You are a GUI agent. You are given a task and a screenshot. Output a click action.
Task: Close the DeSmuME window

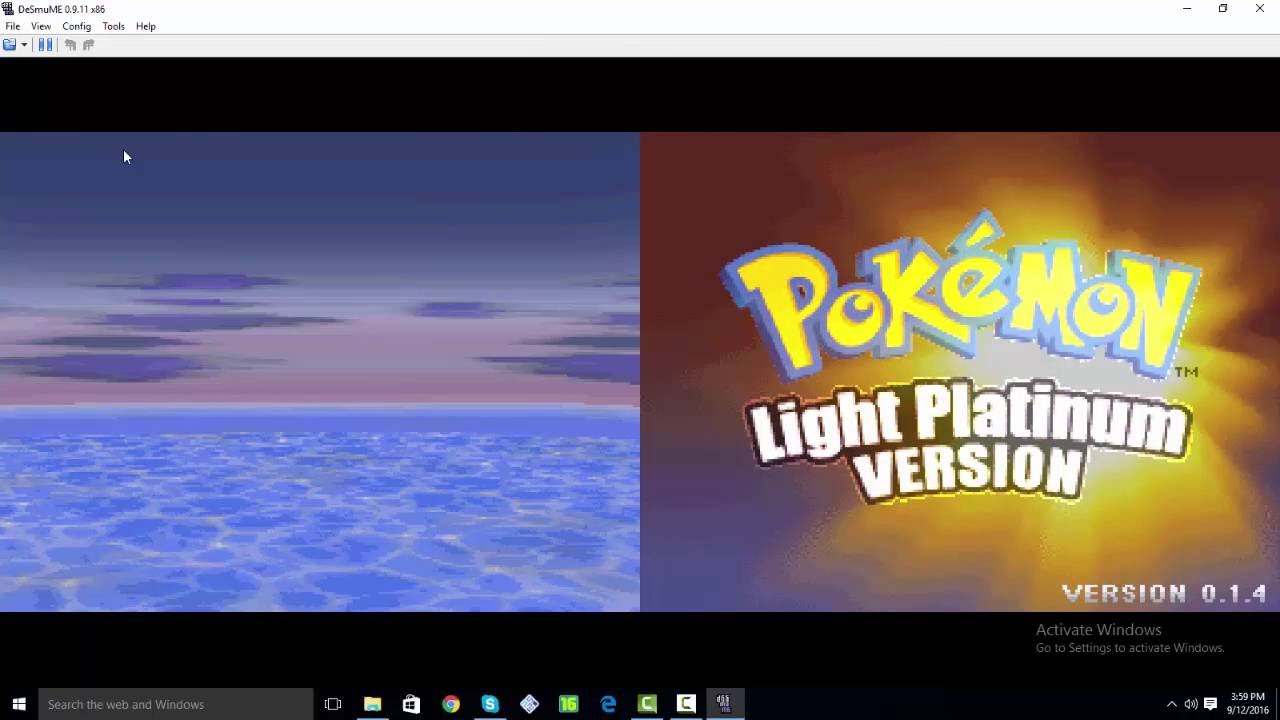tap(1260, 9)
